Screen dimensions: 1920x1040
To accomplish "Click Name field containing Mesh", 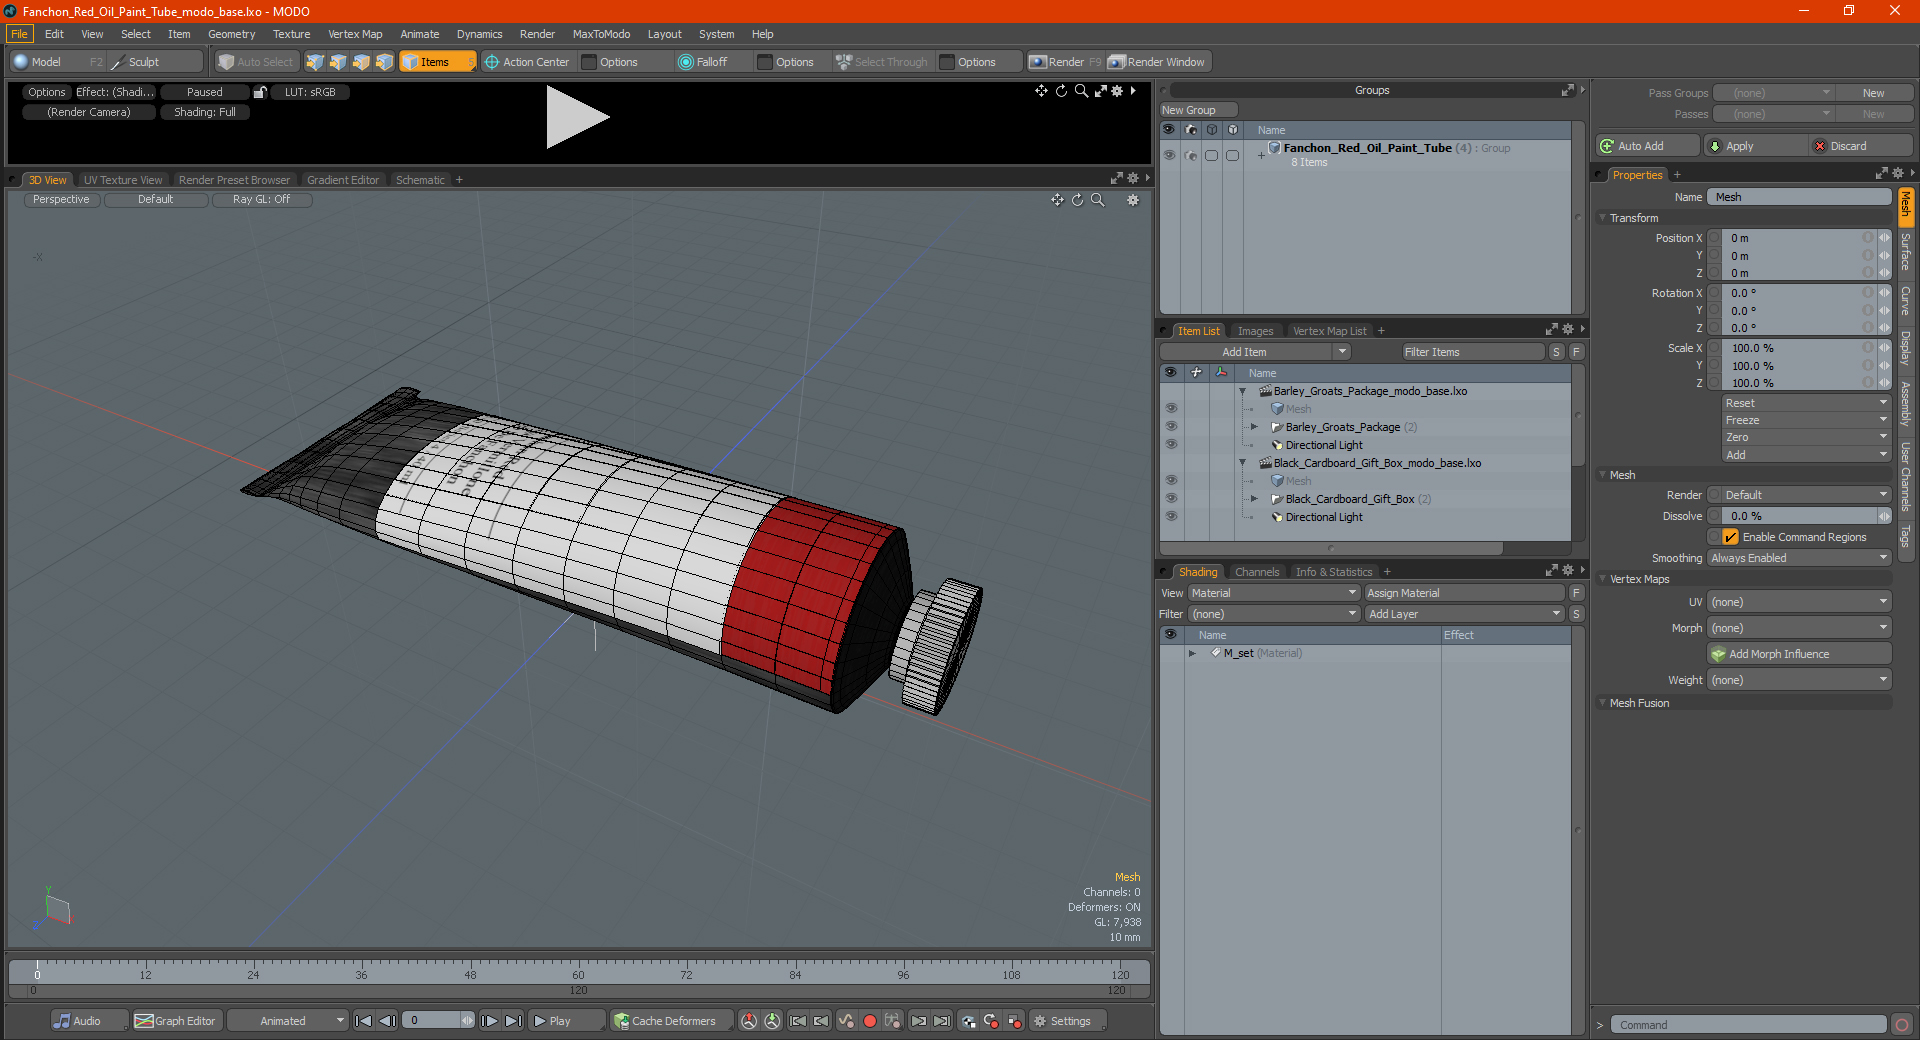I will (1799, 197).
